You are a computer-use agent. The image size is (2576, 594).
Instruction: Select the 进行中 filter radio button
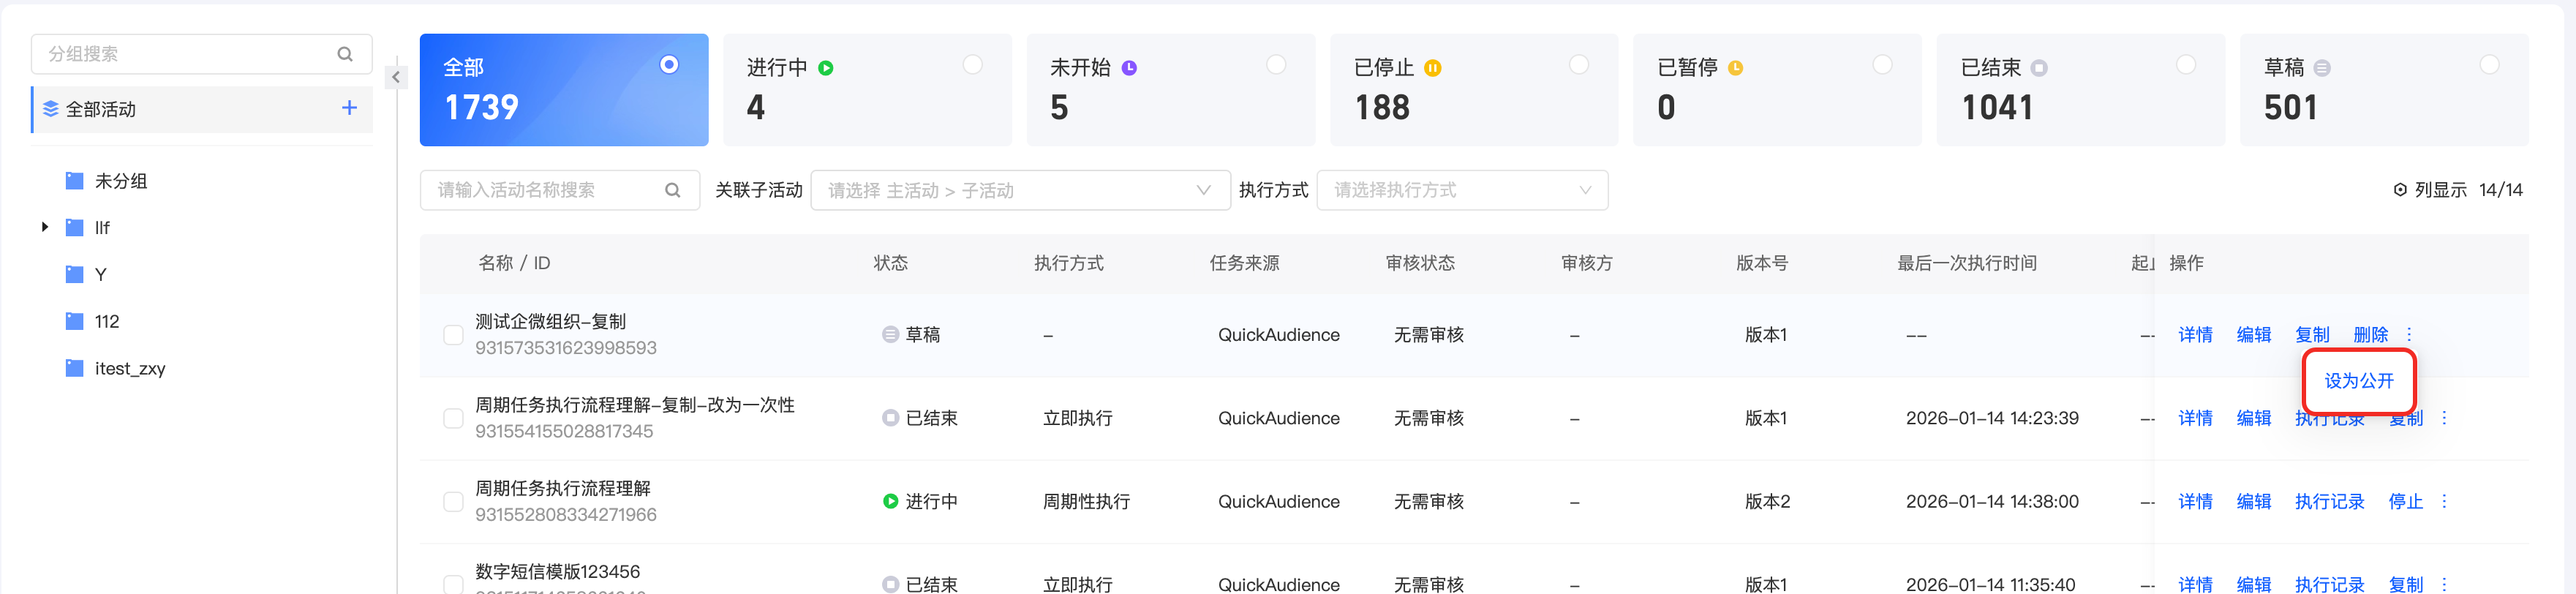tap(972, 65)
